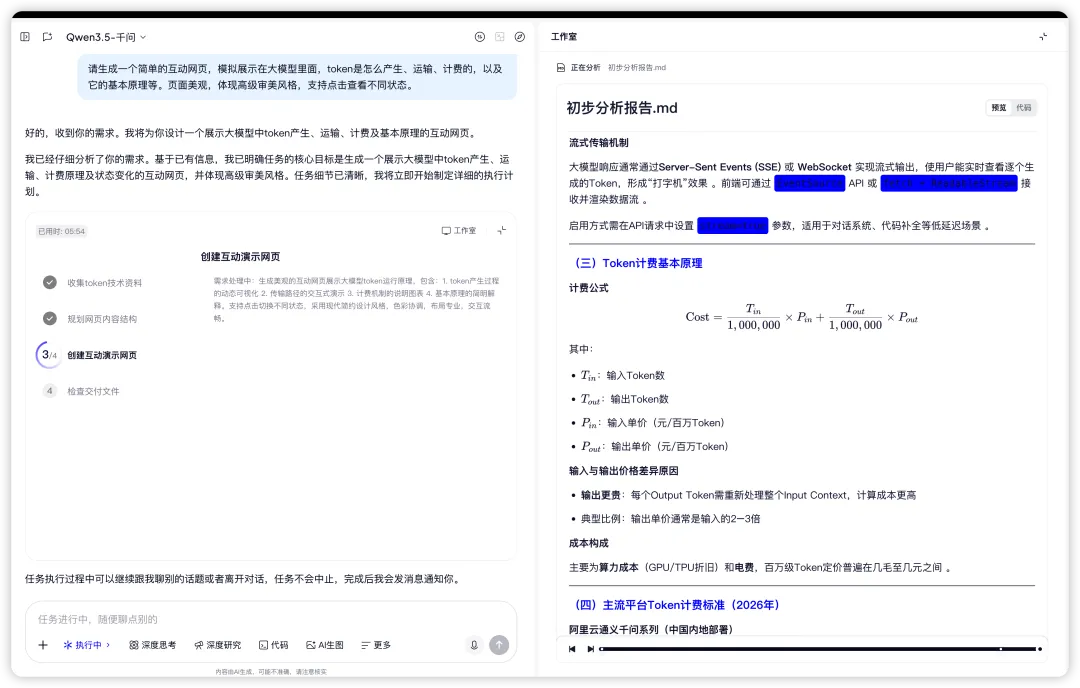Select the 创建互动演示网页 step in progress

[102, 355]
